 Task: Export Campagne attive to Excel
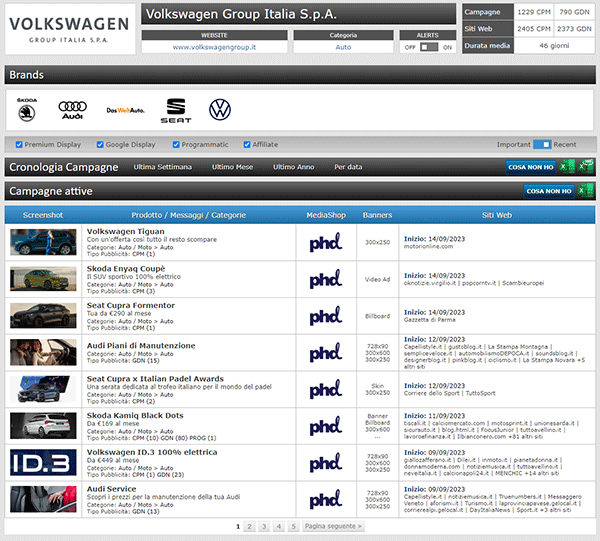[584, 190]
